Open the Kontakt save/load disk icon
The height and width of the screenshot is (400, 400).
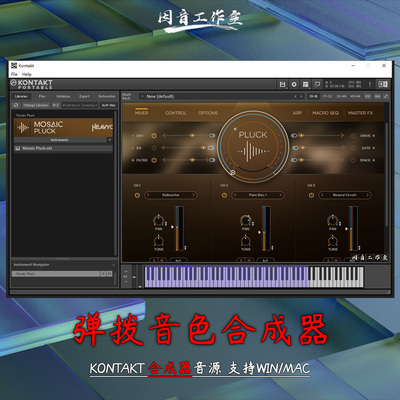tap(282, 85)
